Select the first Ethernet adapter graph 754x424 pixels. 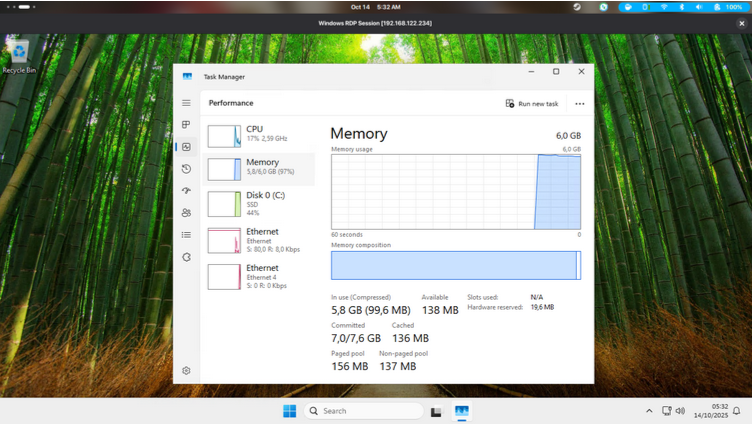(224, 240)
